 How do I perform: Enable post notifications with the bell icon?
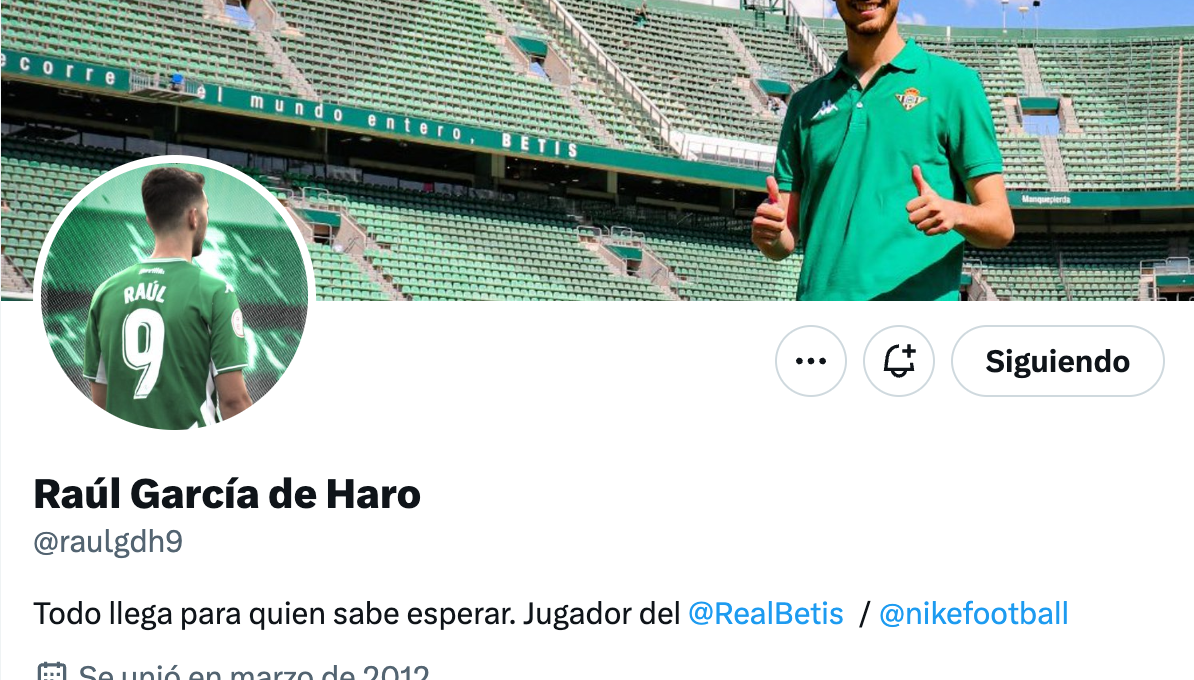899,361
